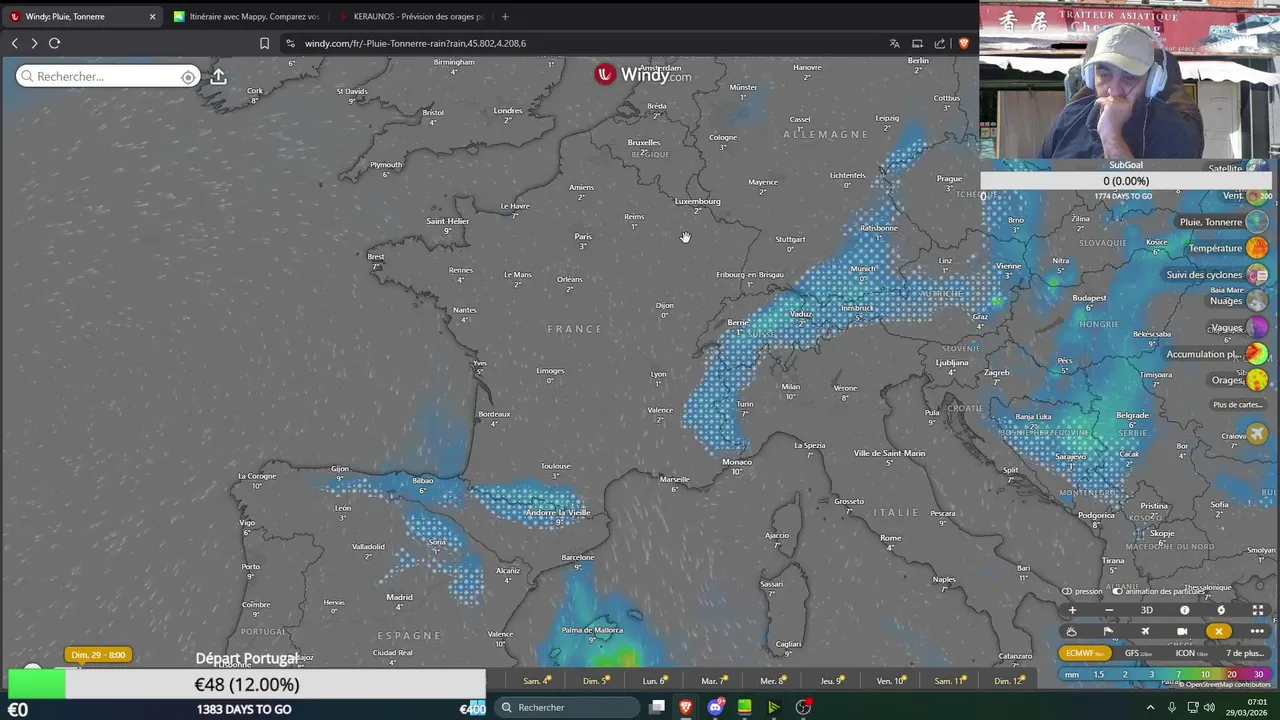Select the Nuages clouds layer icon
Viewport: 1280px width, 720px height.
coord(1257,301)
